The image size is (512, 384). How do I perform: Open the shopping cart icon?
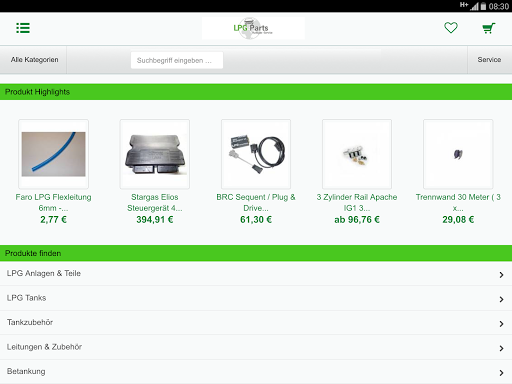pos(489,28)
